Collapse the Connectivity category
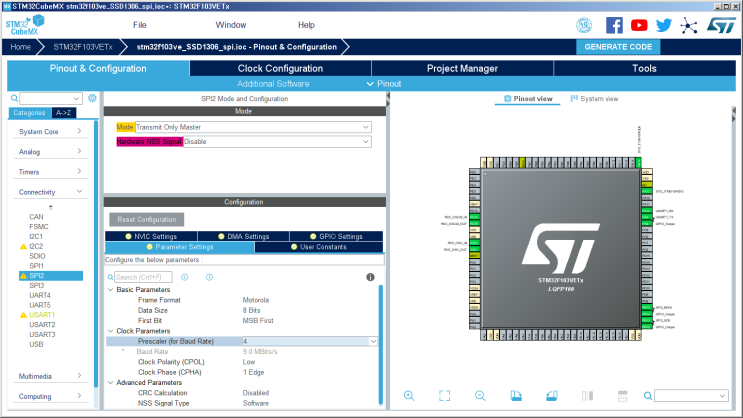This screenshot has width=743, height=418. [50, 192]
